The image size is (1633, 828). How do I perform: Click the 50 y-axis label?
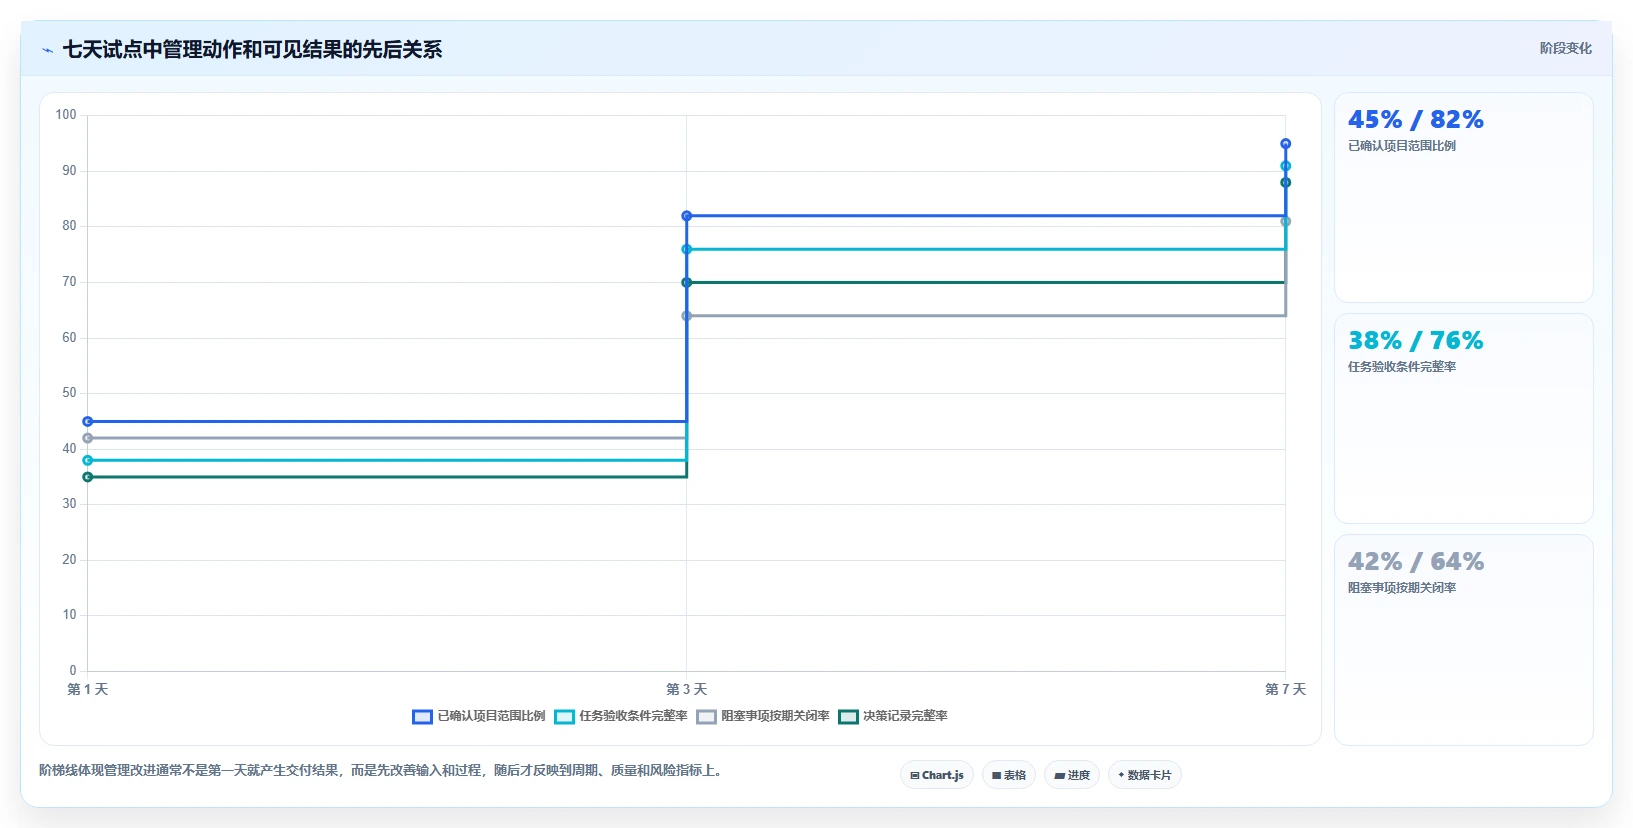69,393
